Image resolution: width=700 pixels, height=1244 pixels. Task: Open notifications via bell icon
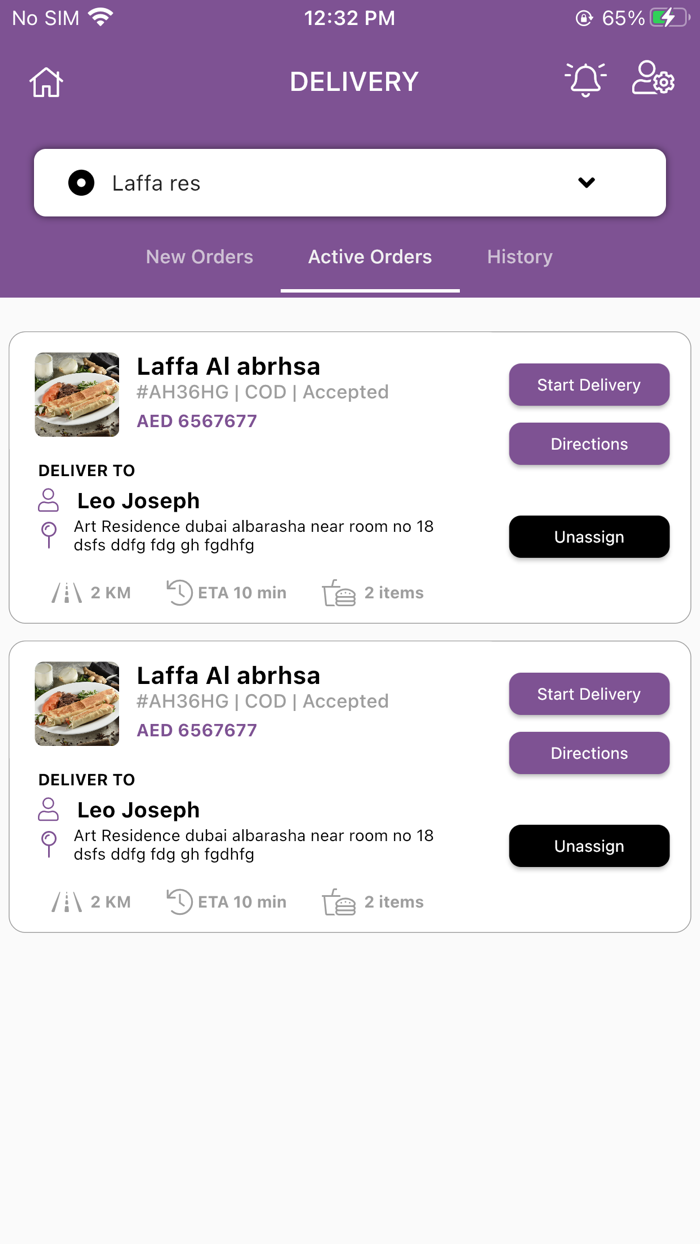pos(585,80)
